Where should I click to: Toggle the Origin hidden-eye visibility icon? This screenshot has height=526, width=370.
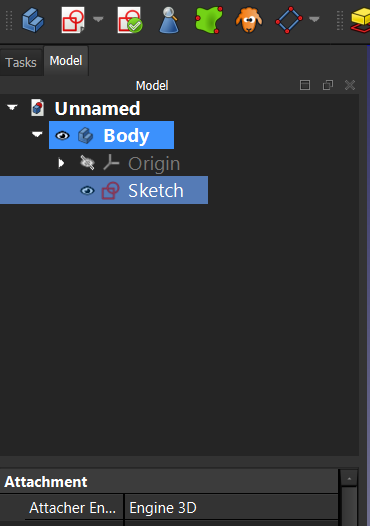click(x=87, y=163)
